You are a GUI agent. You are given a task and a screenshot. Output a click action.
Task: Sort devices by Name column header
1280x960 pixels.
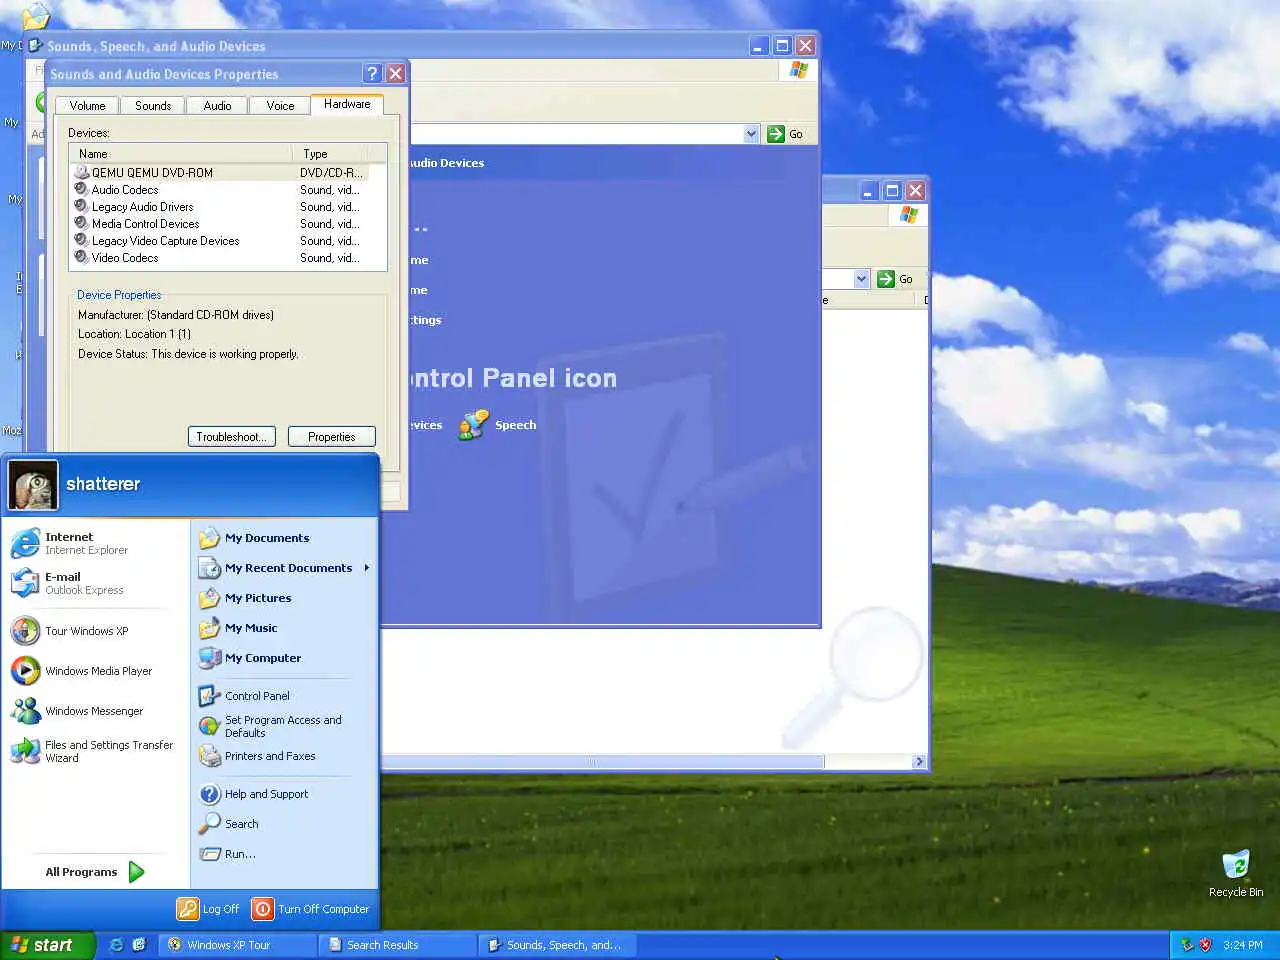point(181,154)
